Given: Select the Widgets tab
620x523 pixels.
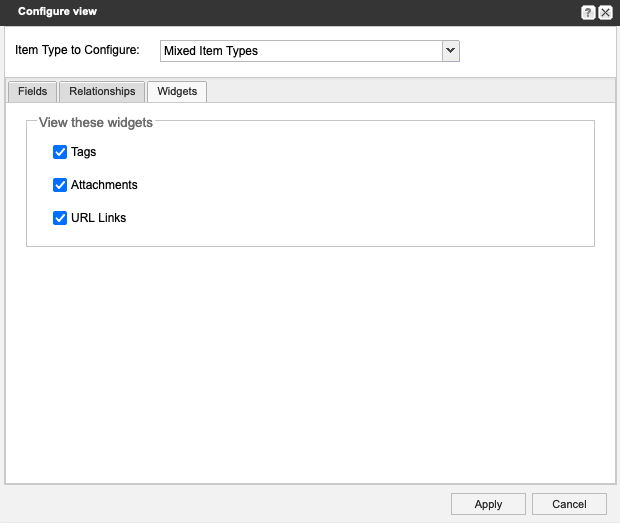Looking at the screenshot, I should 177,91.
